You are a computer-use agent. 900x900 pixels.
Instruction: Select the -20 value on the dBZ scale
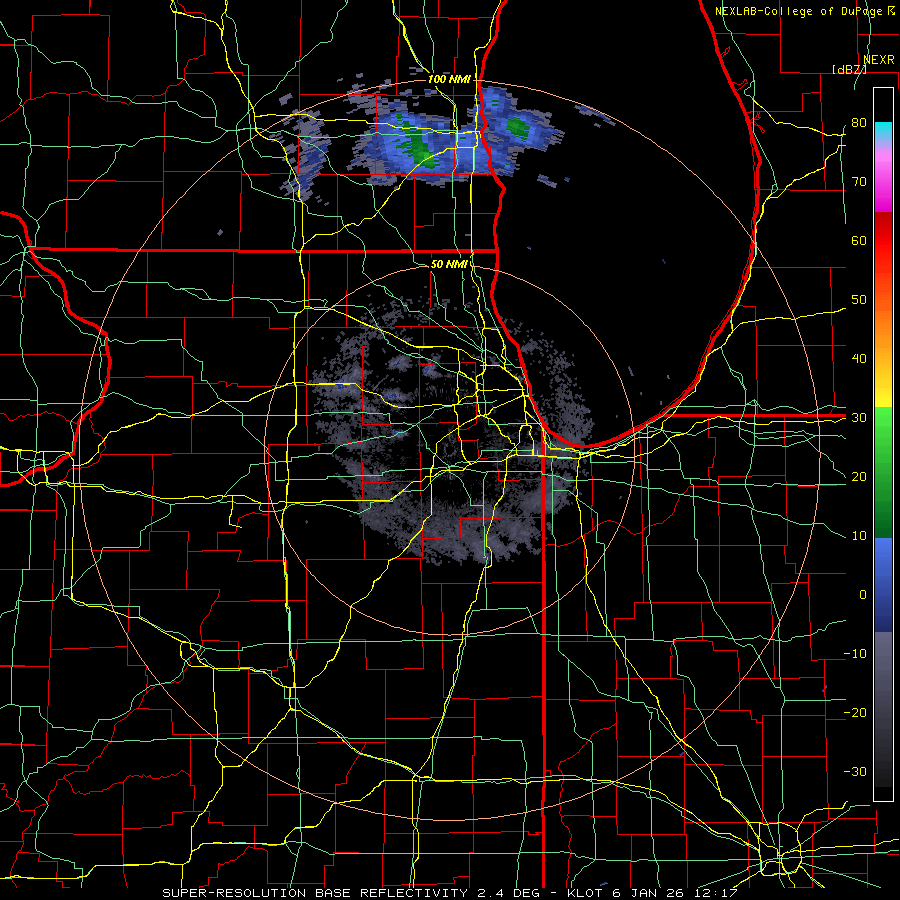tap(855, 713)
